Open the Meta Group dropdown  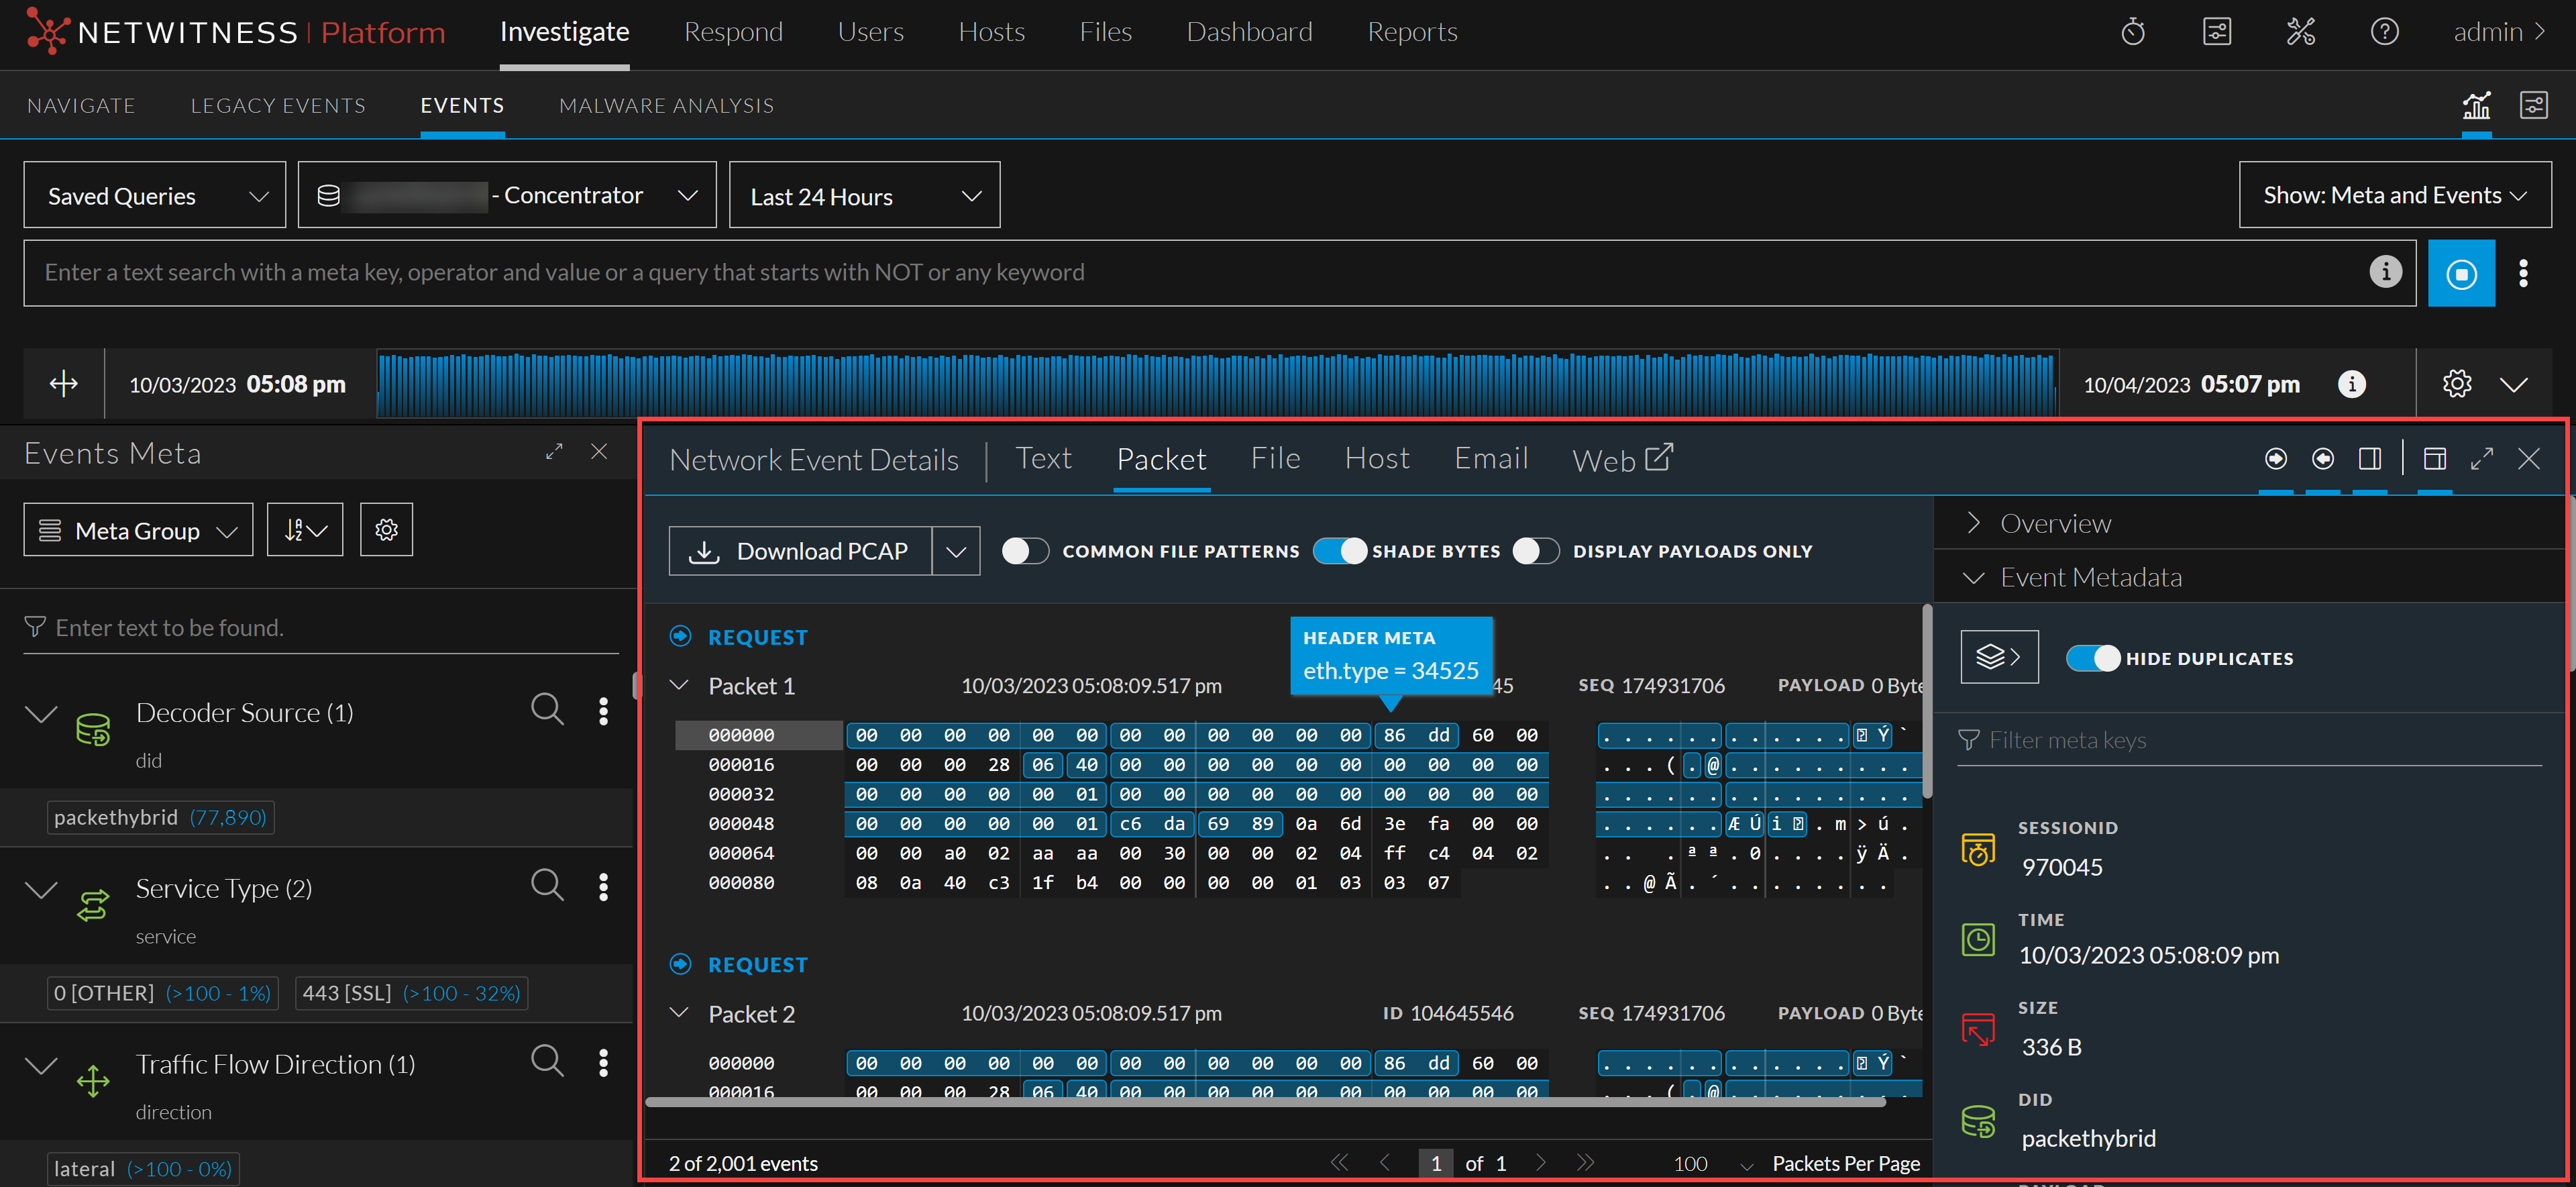138,530
